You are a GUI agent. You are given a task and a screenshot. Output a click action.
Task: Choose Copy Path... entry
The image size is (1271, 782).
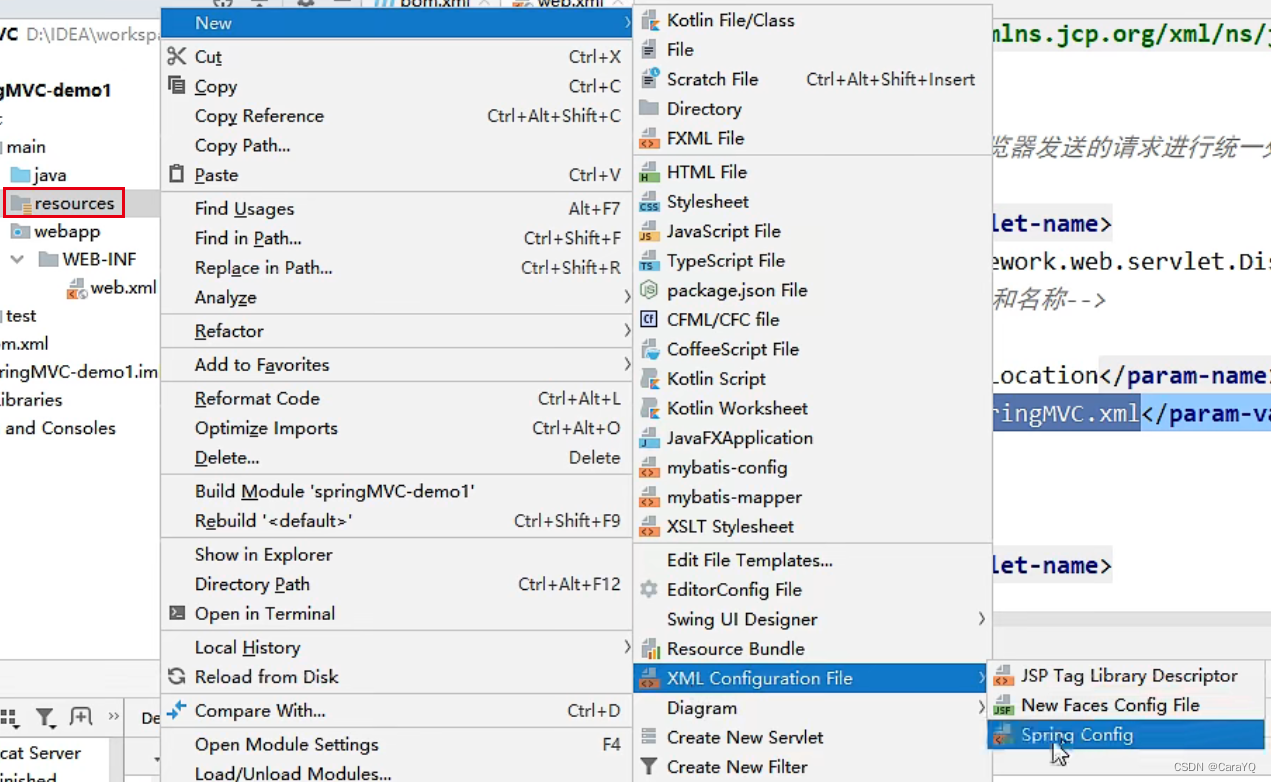[x=397, y=145]
